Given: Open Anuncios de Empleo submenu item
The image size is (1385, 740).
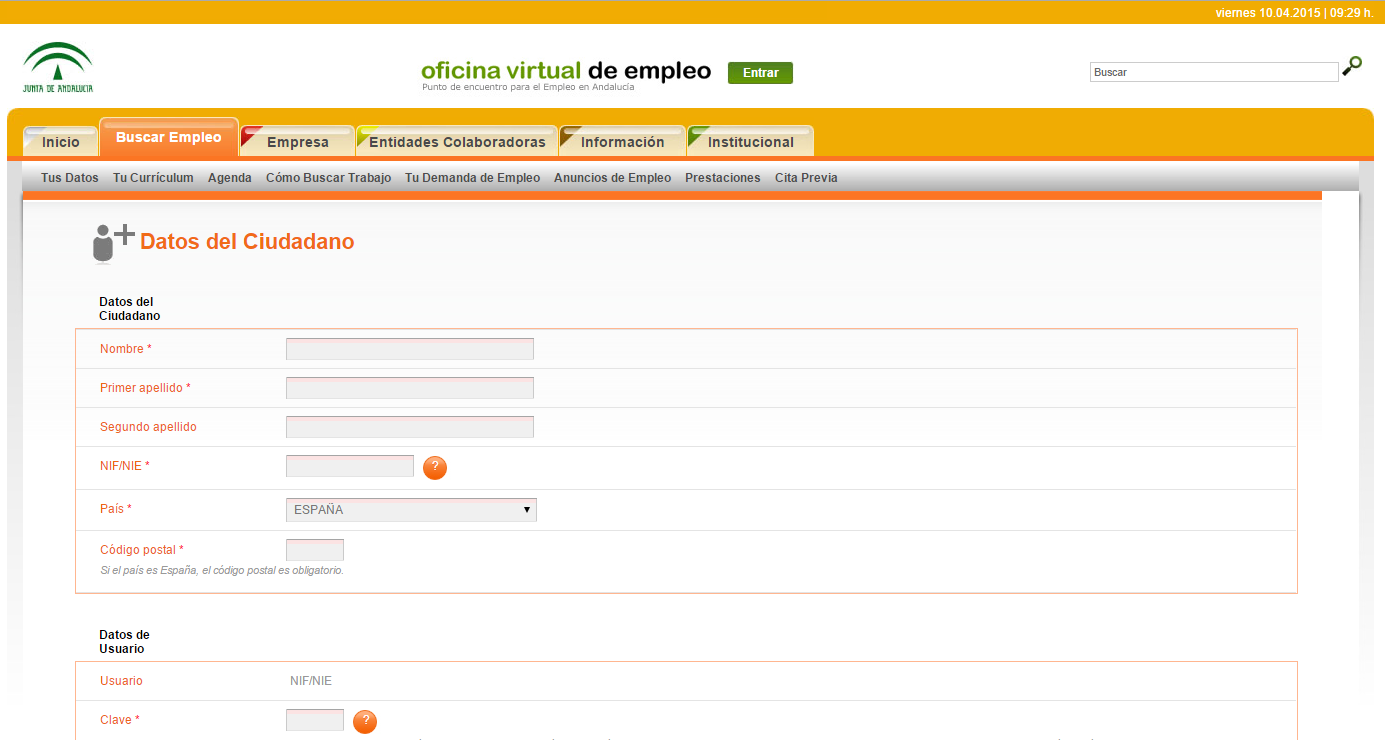Looking at the screenshot, I should click(612, 178).
